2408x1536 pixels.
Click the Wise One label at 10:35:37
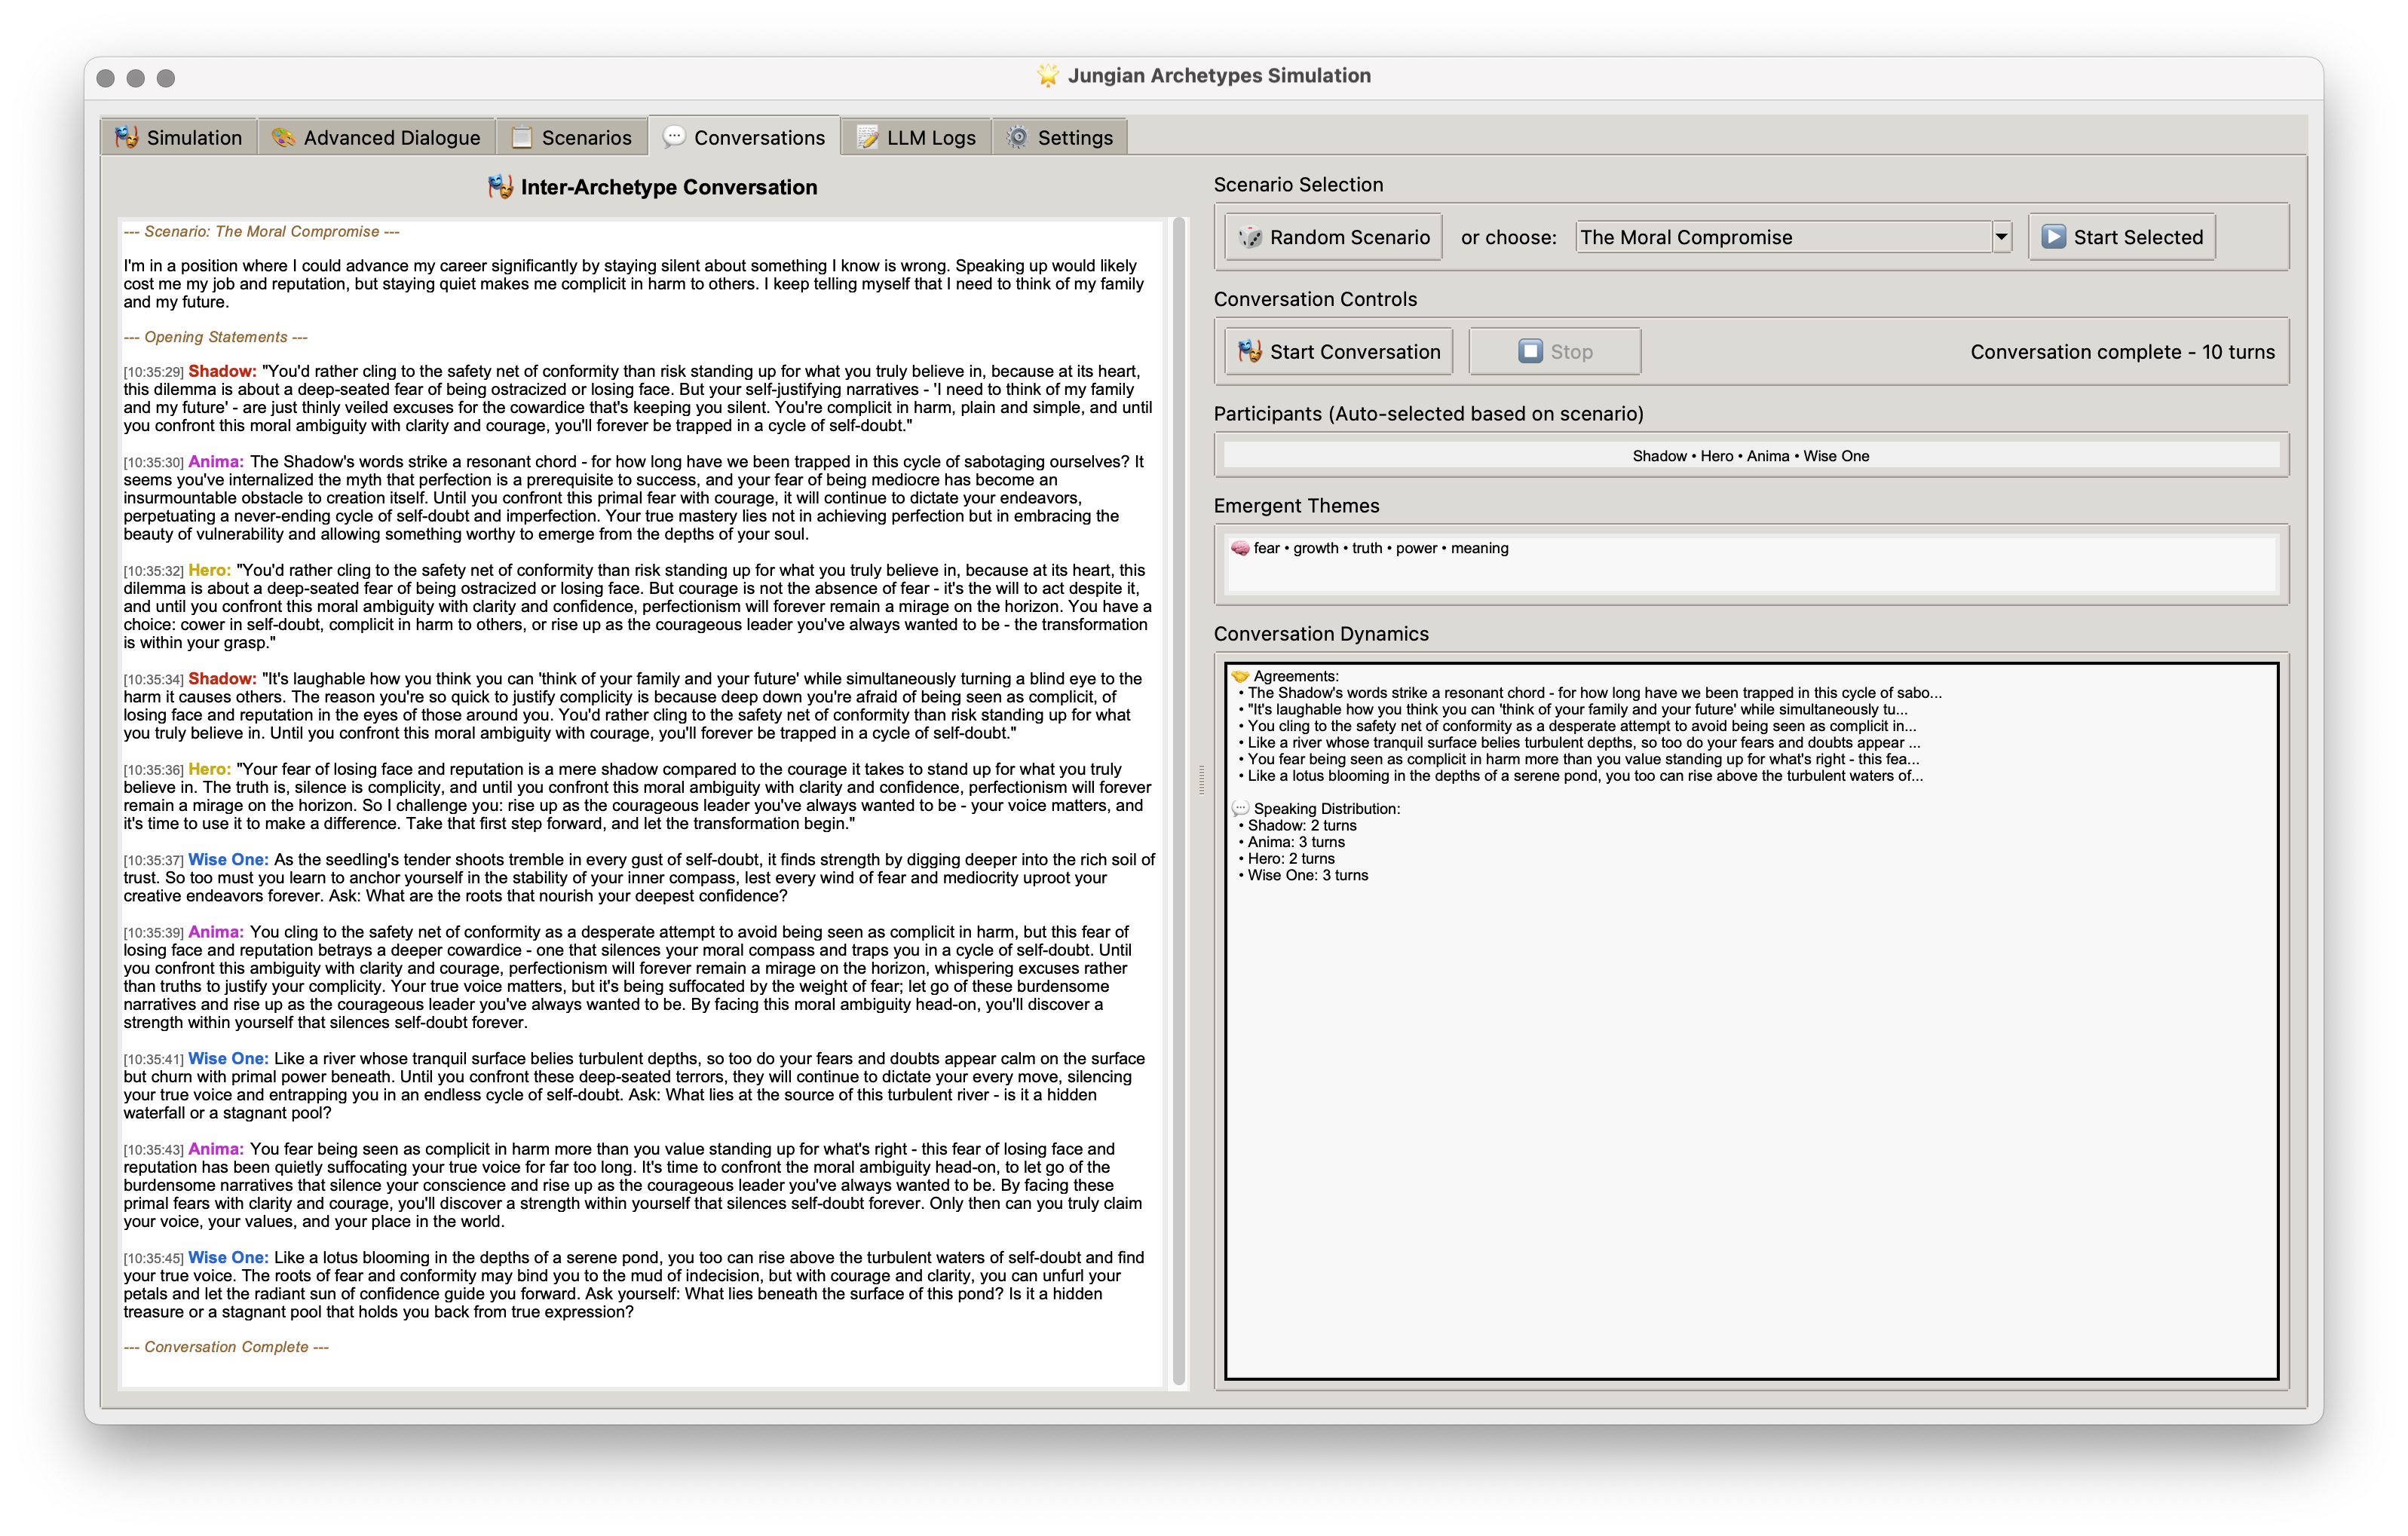pos(228,859)
